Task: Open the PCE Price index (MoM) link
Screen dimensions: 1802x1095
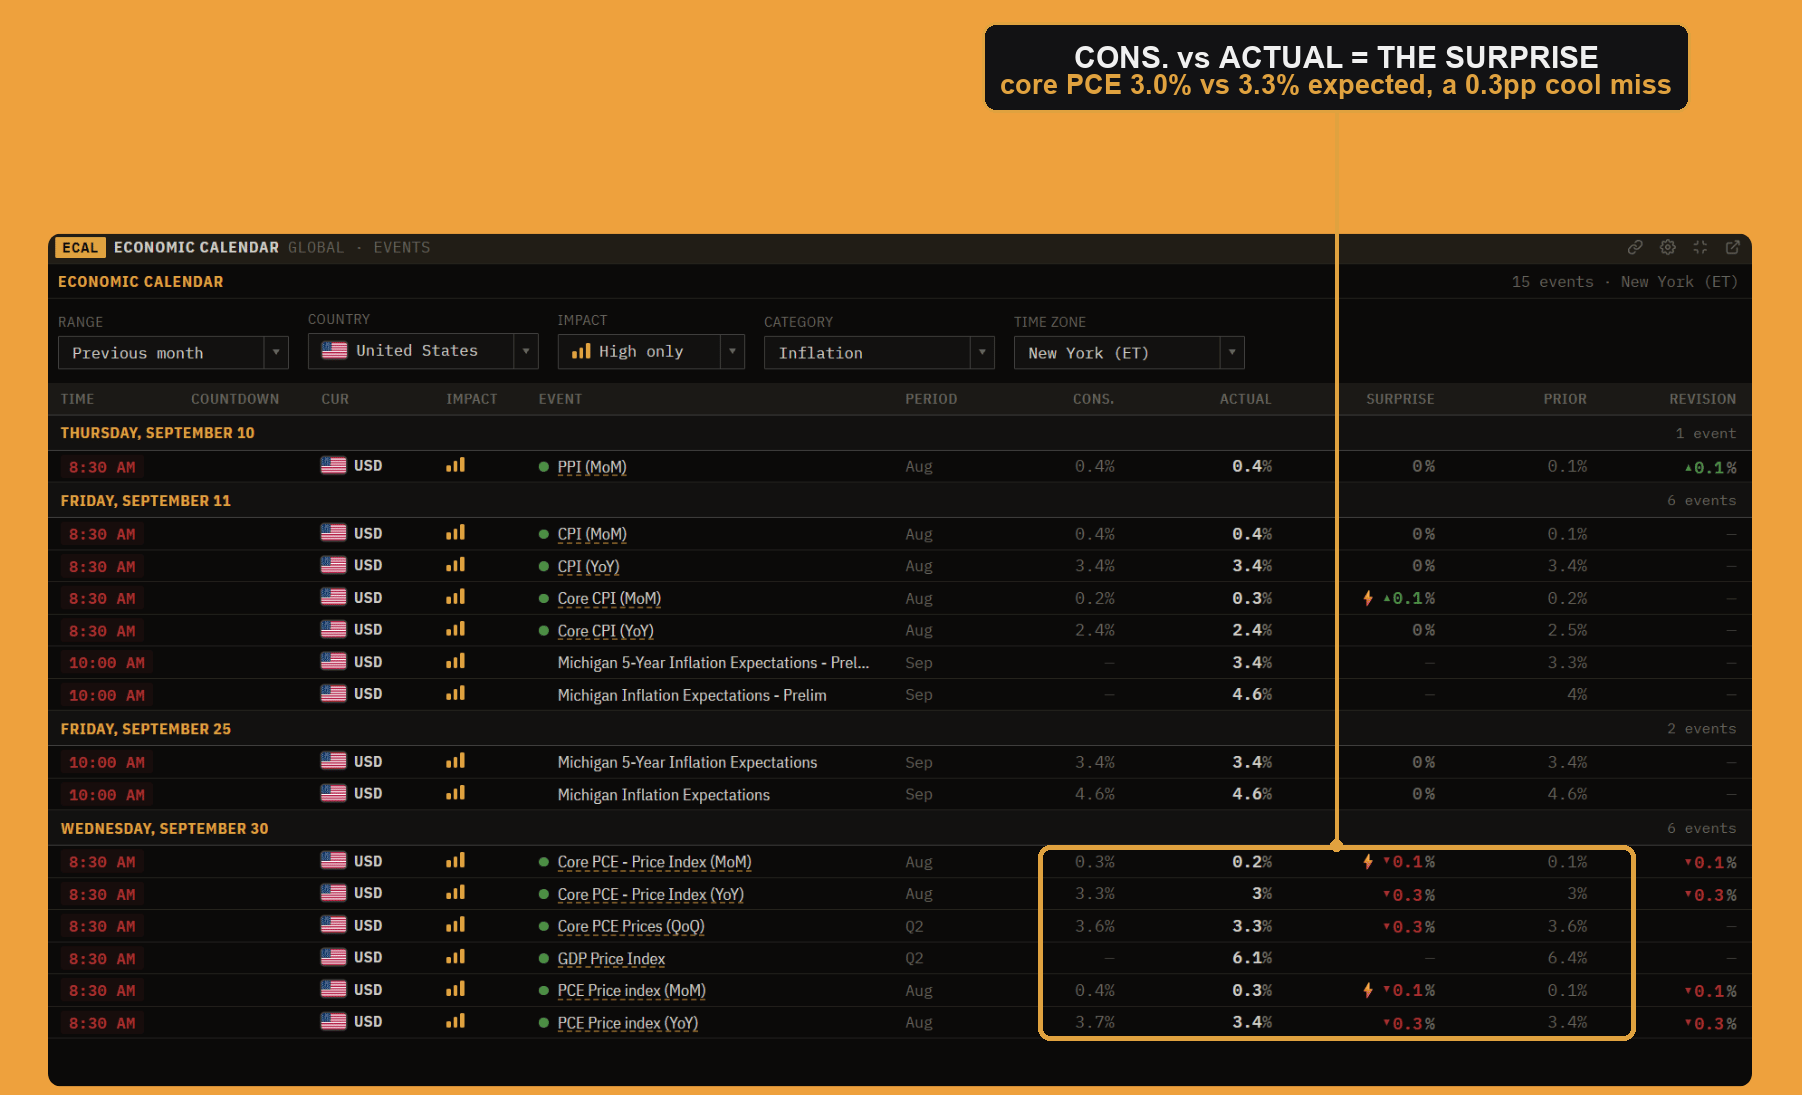Action: pos(631,991)
